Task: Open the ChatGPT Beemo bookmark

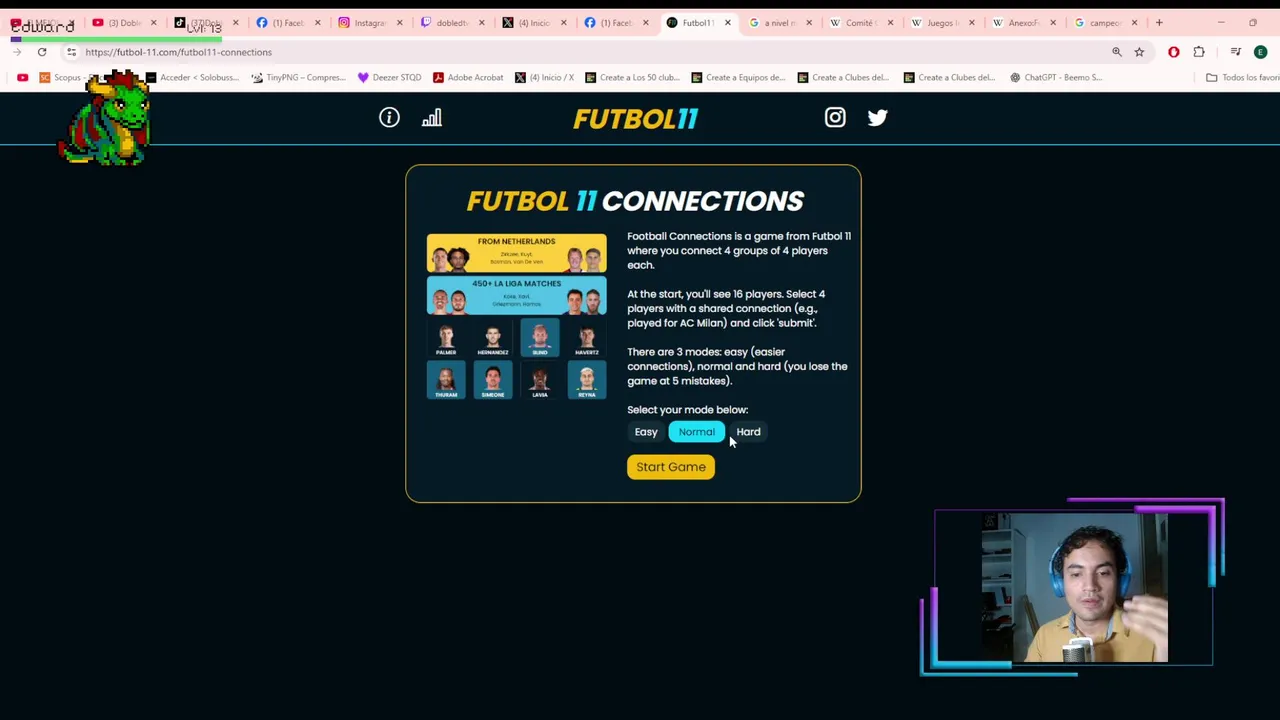Action: 1056,77
